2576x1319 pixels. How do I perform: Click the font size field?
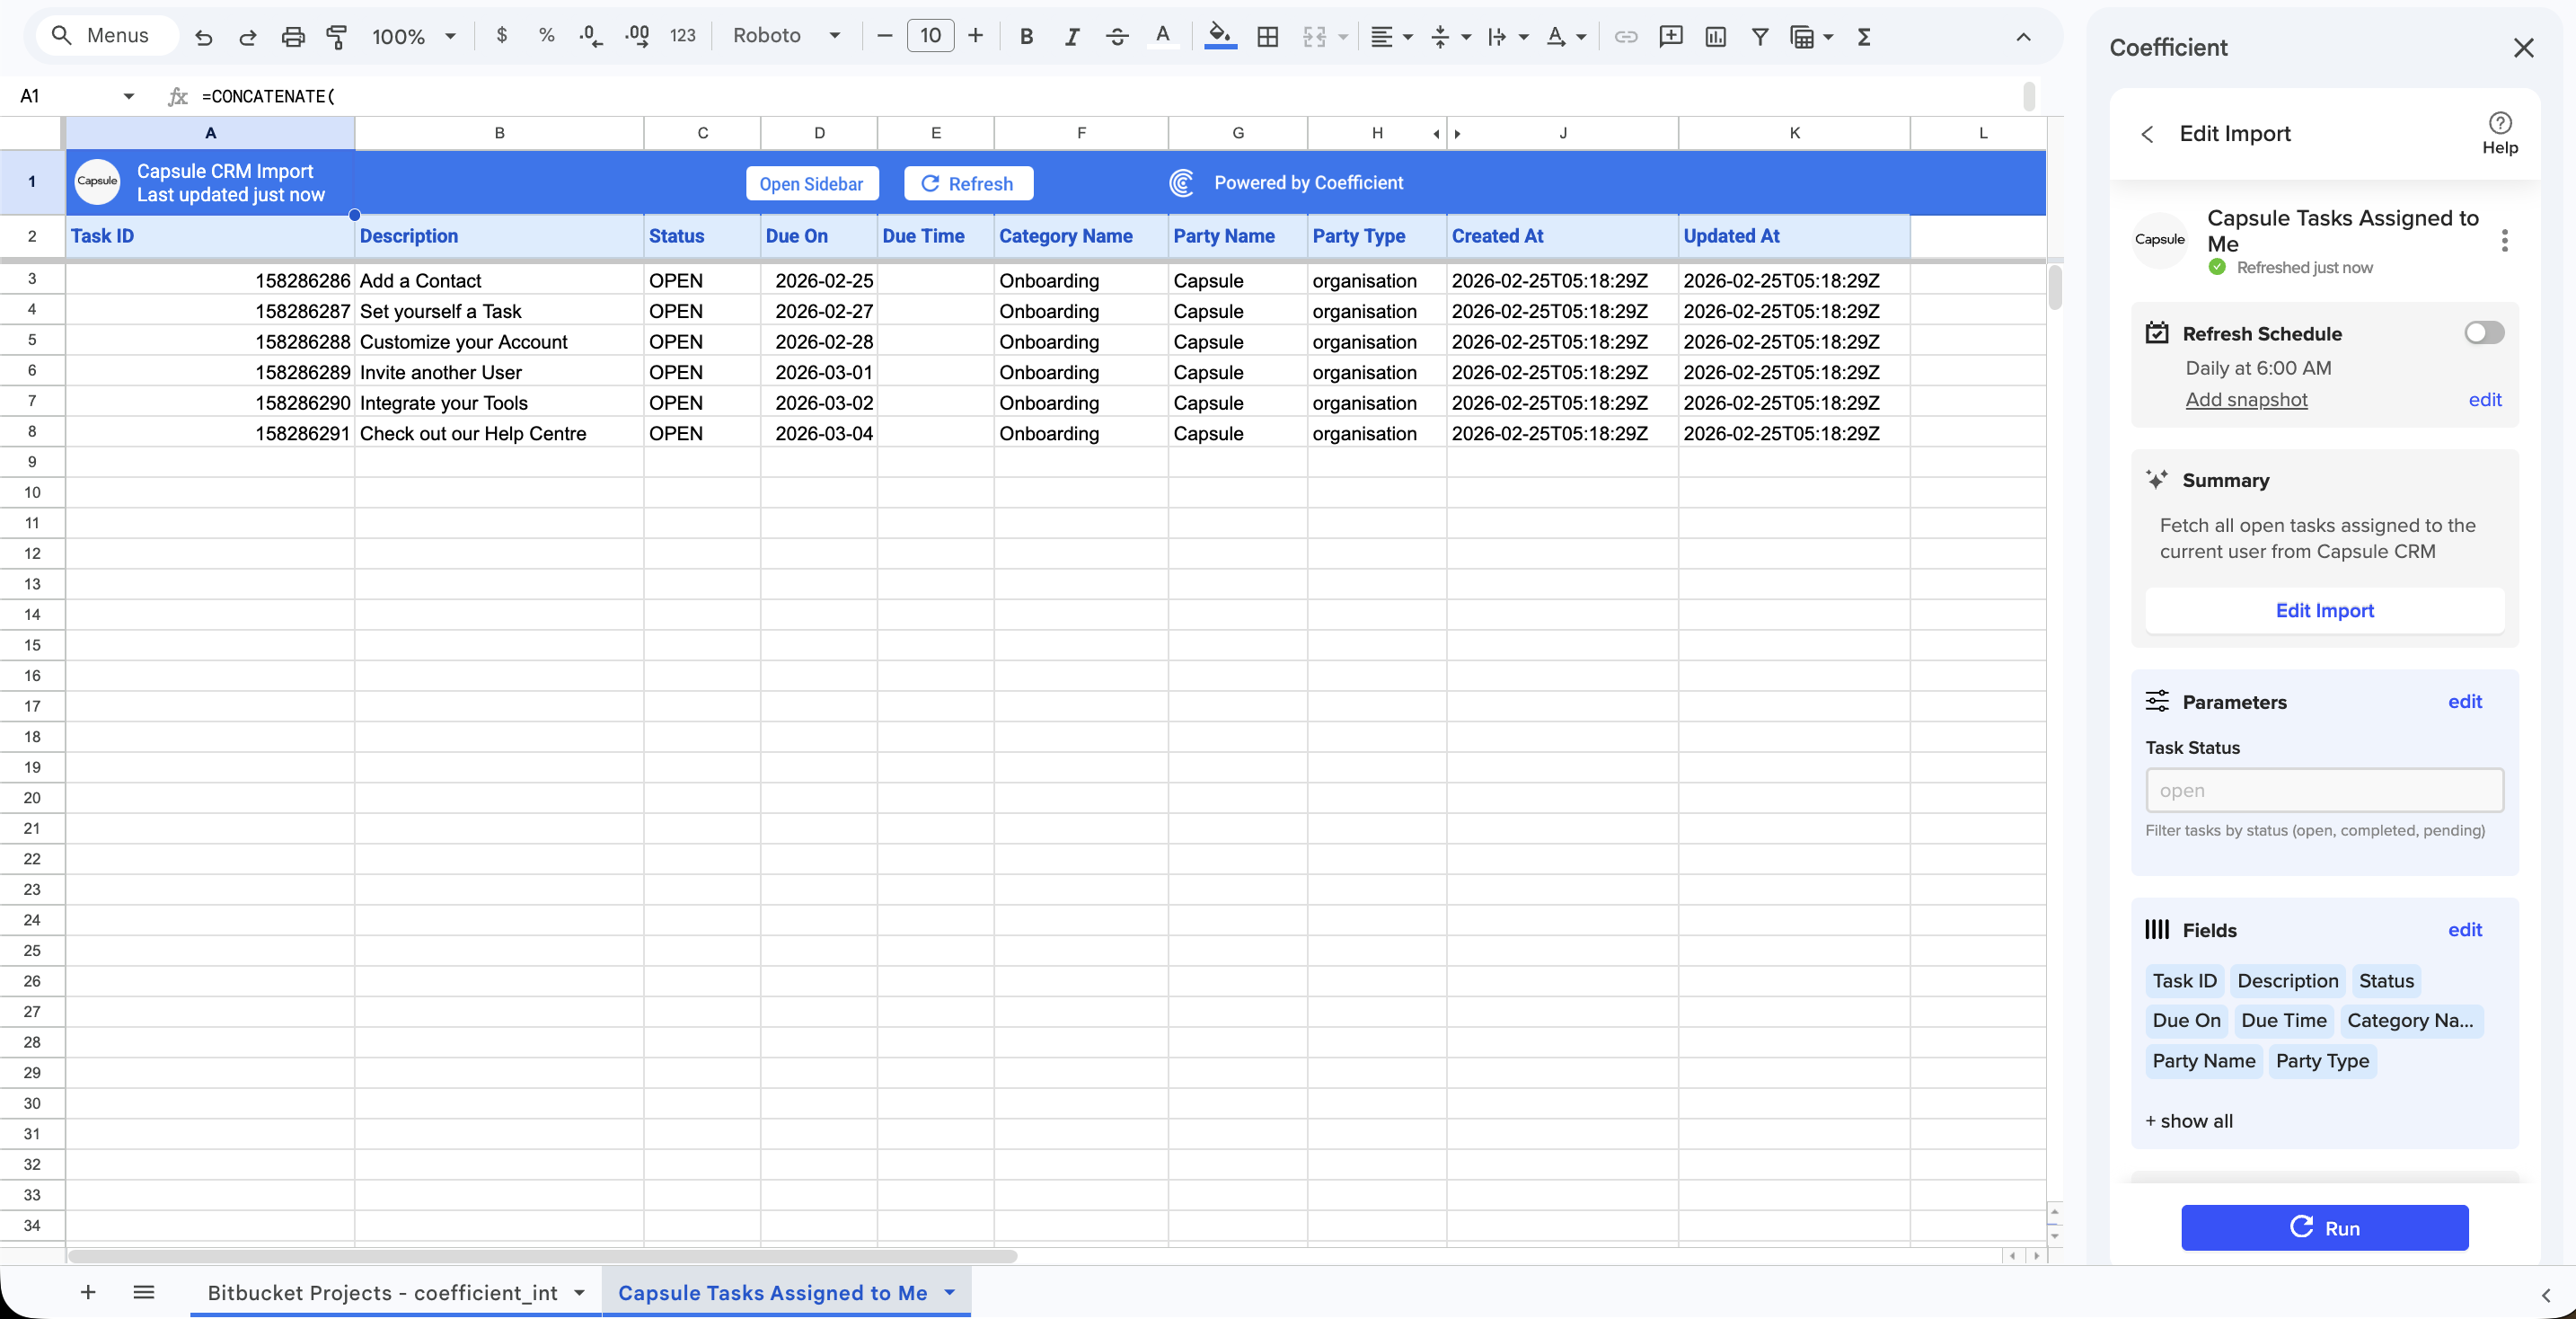point(930,37)
